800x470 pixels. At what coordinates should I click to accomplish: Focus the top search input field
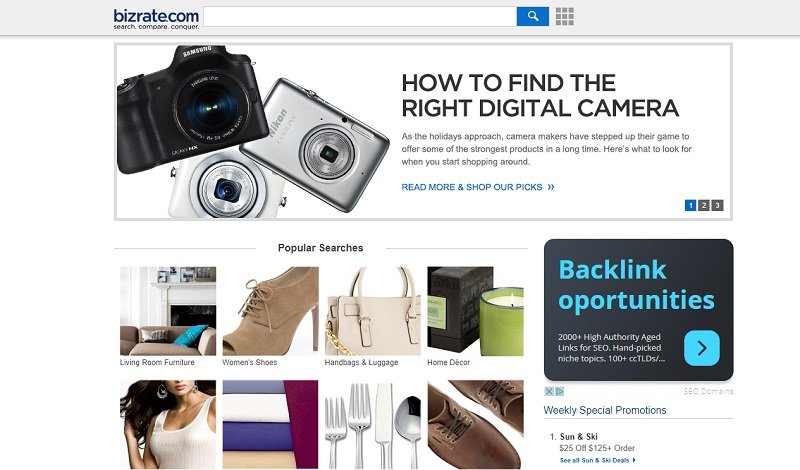tap(360, 16)
